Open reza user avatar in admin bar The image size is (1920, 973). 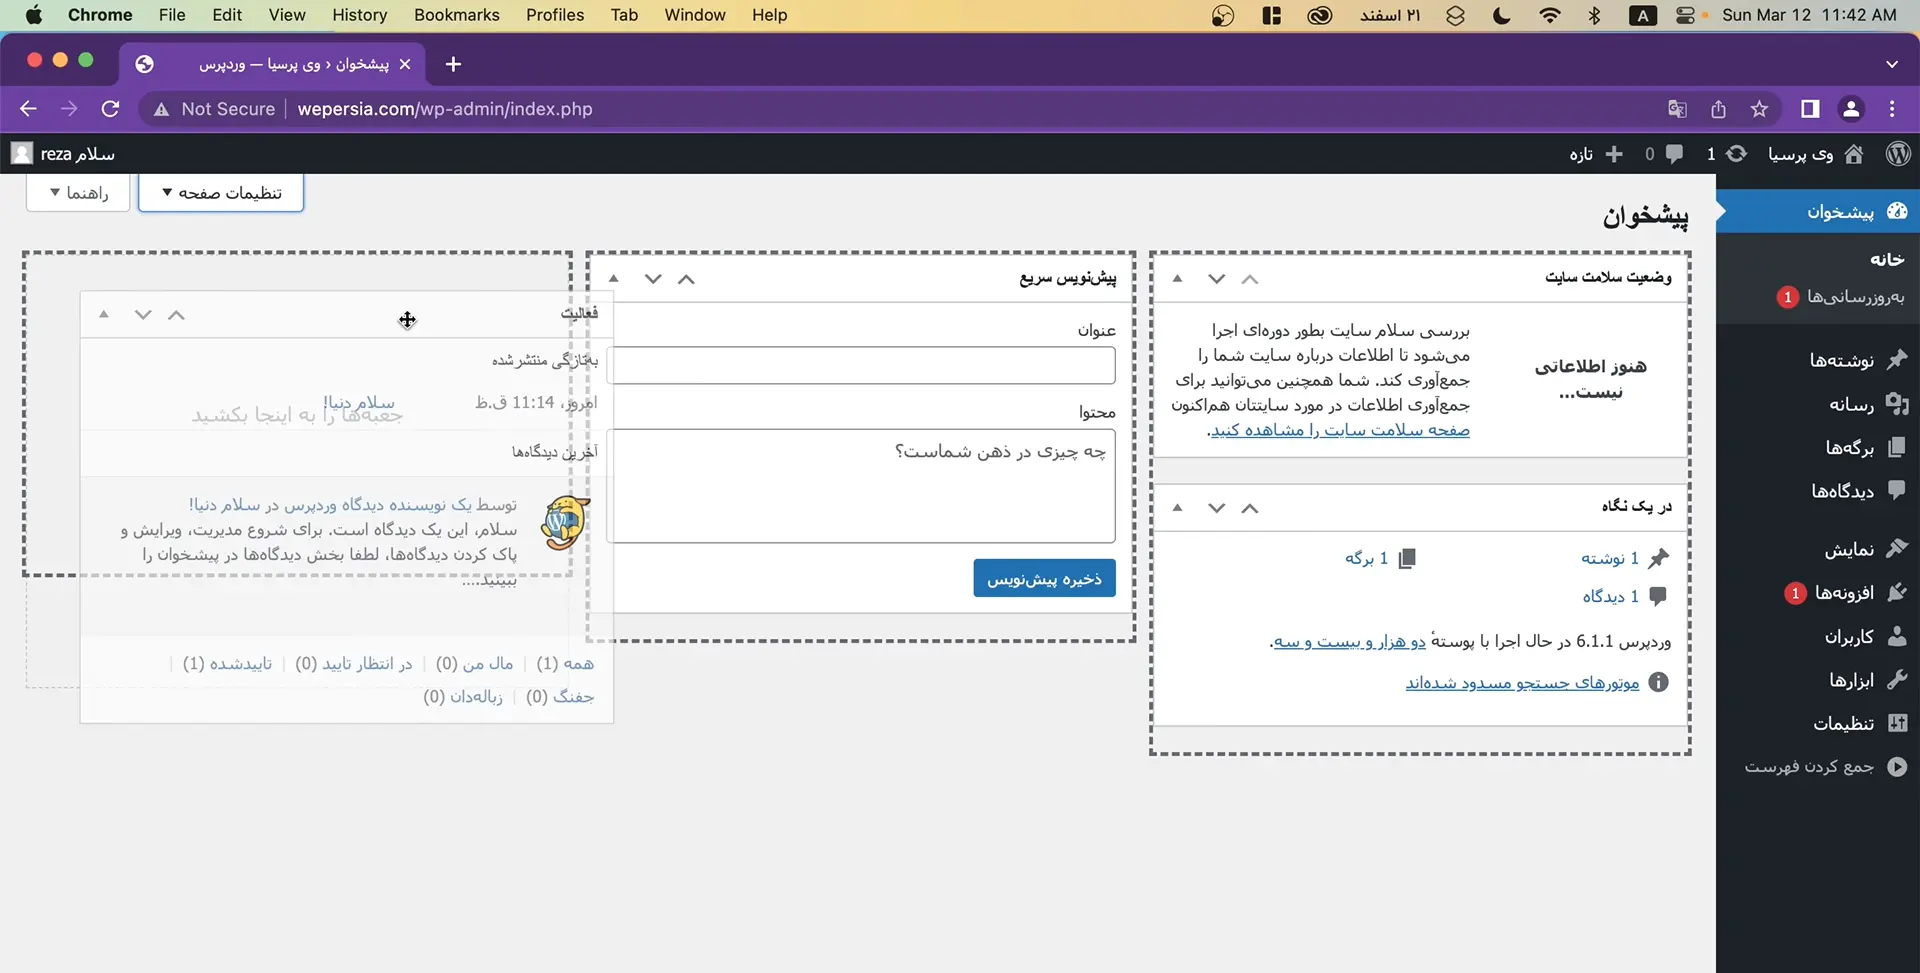point(21,153)
